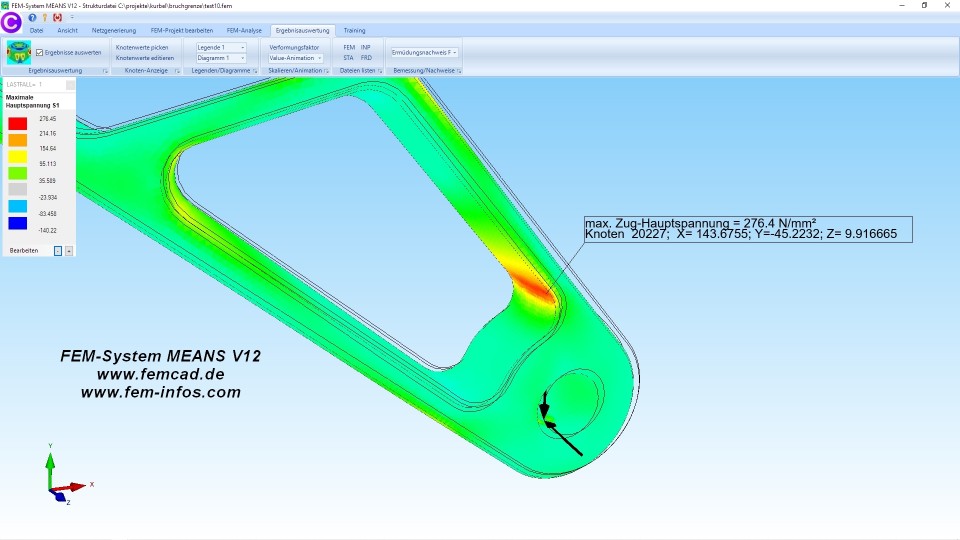Switch to the Netzgenerierung ribbon tab
Image resolution: width=960 pixels, height=540 pixels.
point(114,30)
